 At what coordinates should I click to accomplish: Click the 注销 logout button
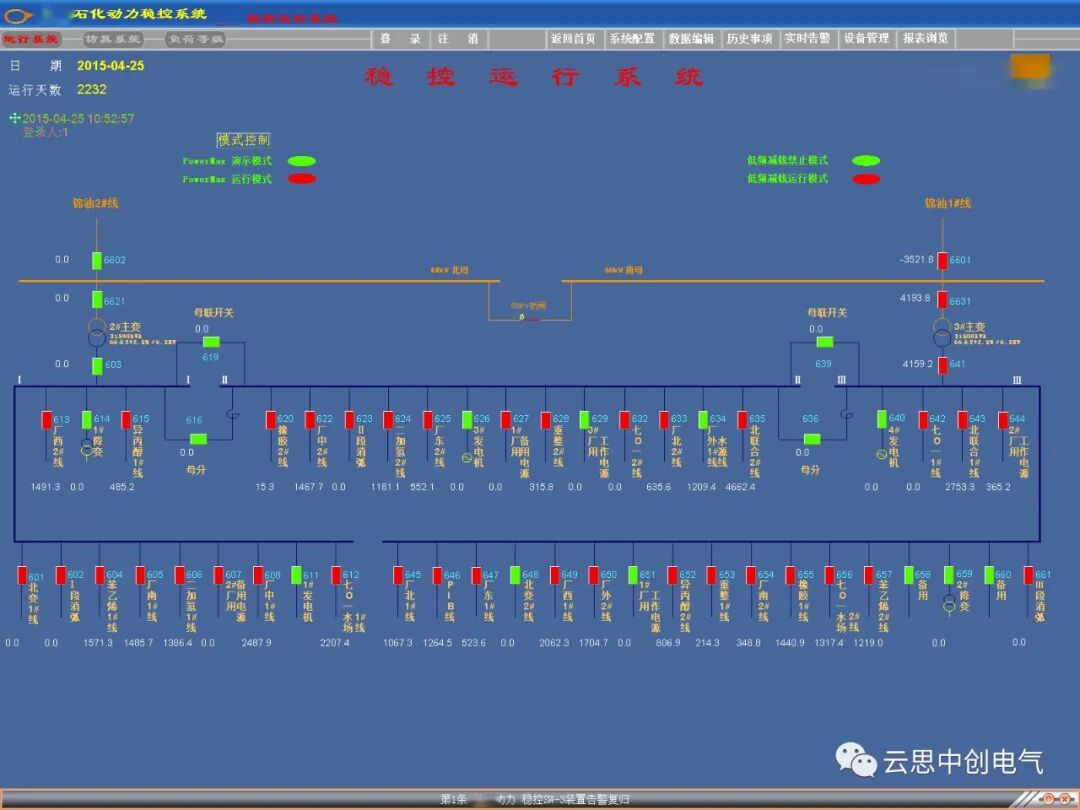point(459,39)
